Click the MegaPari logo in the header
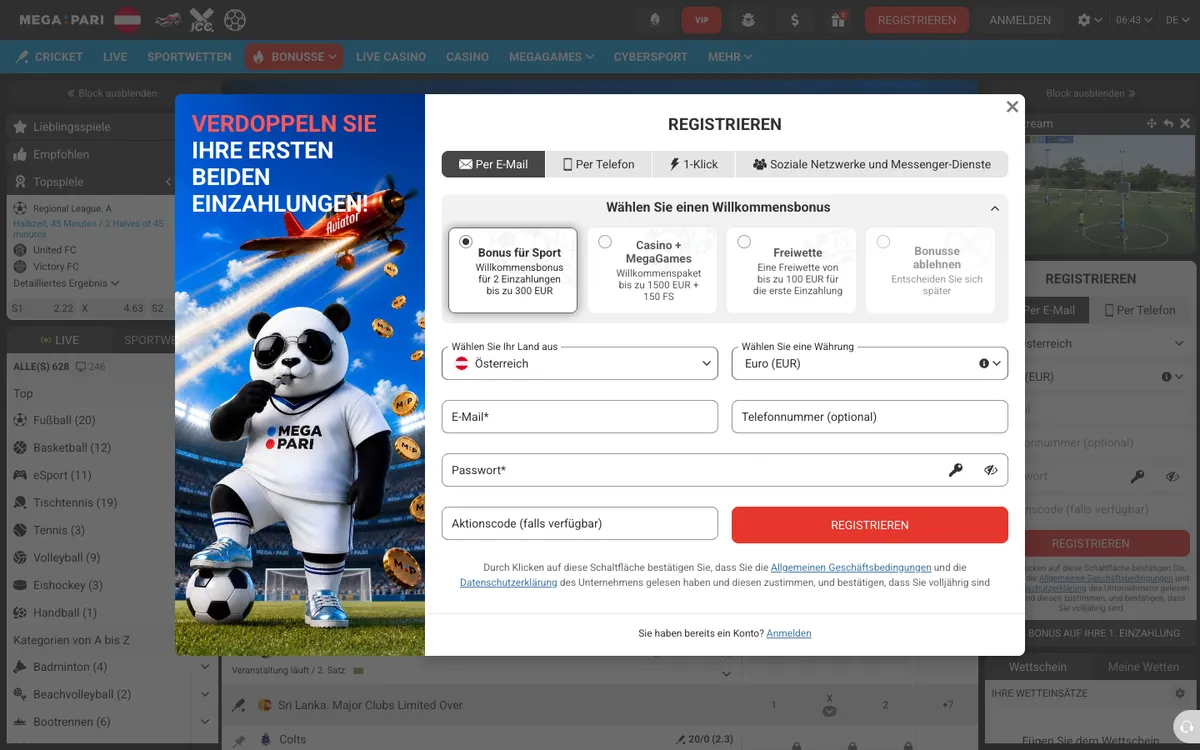The width and height of the screenshot is (1200, 750). (62, 19)
